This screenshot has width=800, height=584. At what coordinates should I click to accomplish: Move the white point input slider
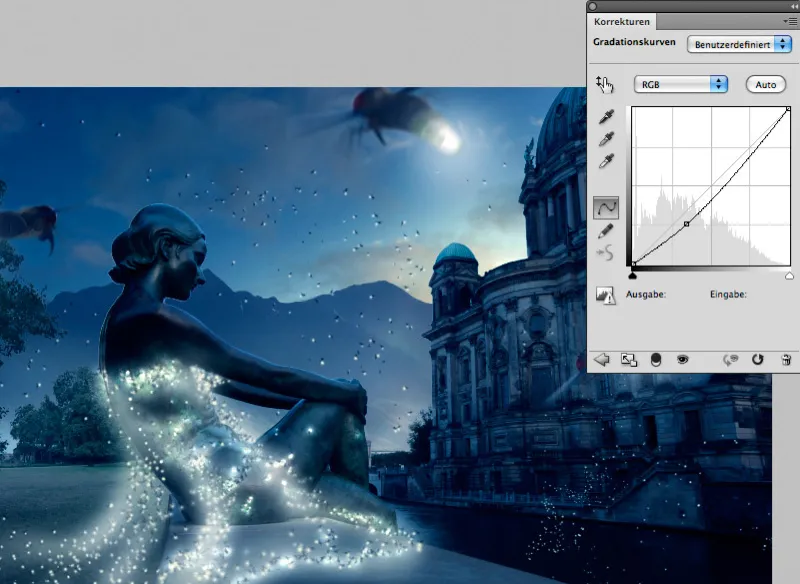(789, 275)
